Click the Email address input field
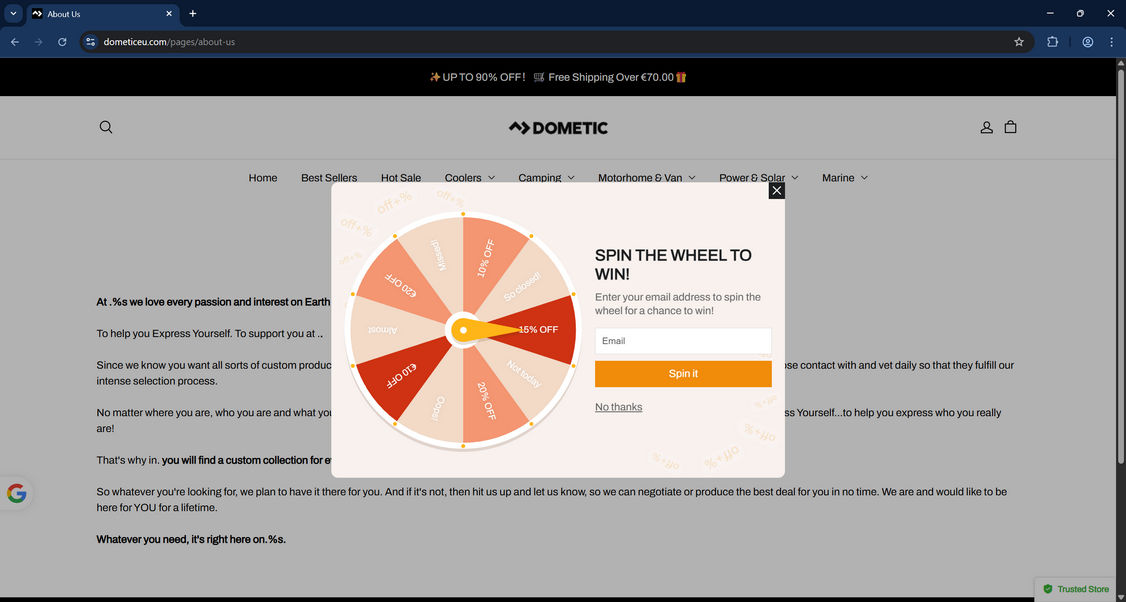Screen dimensions: 1126x602 683,340
